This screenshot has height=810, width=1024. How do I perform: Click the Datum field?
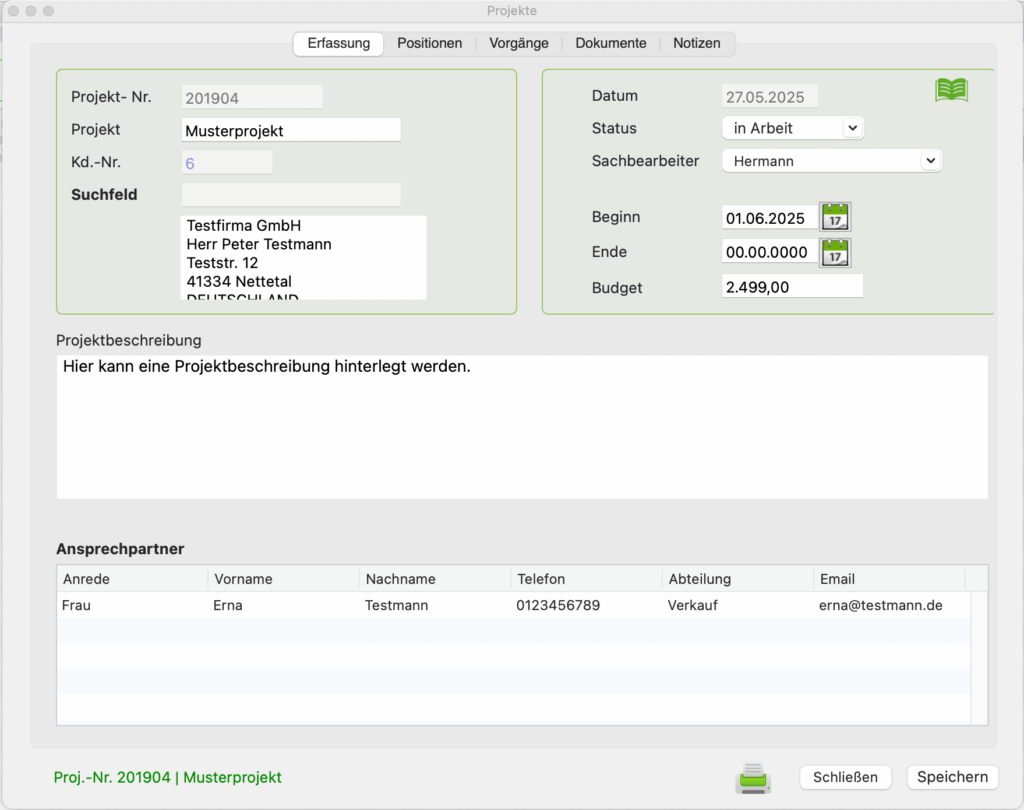point(769,97)
